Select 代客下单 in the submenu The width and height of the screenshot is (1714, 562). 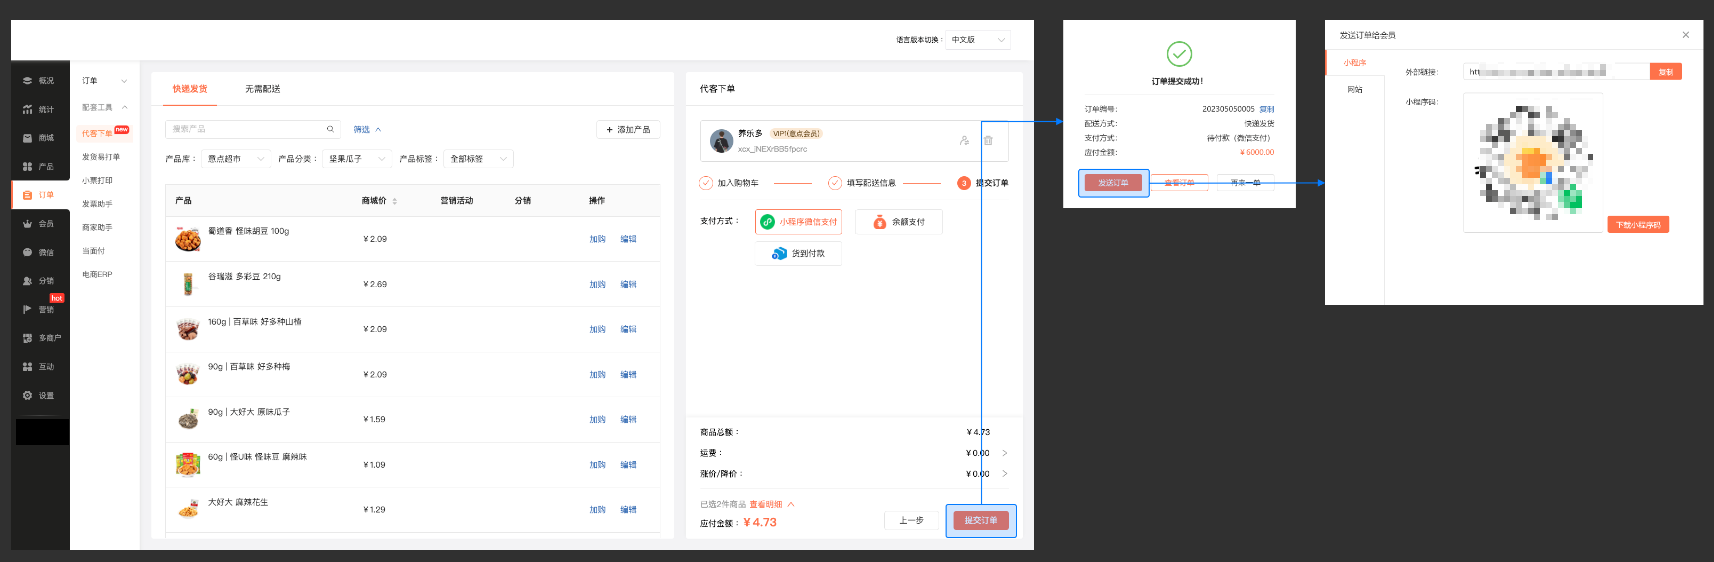pos(97,133)
